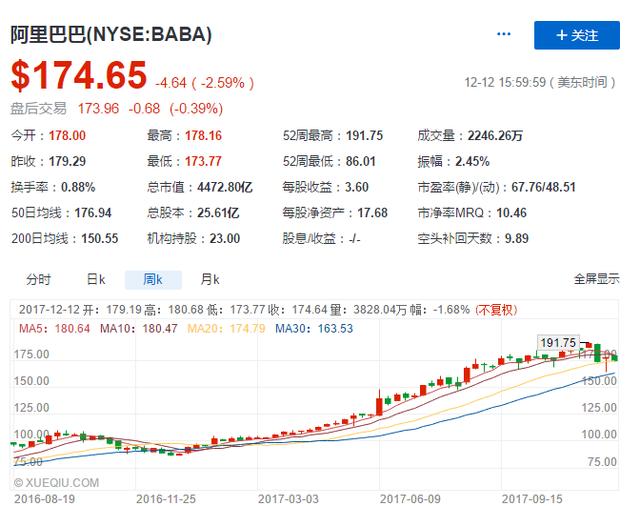Click 昨收 value 179.29
Viewport: 640px width, 506px height.
click(67, 161)
